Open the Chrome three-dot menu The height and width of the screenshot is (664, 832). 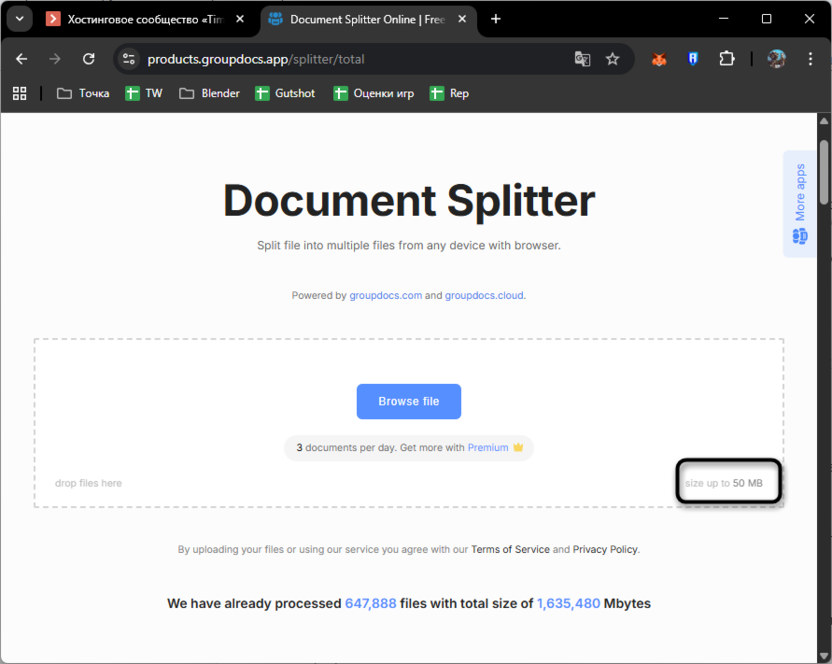811,59
